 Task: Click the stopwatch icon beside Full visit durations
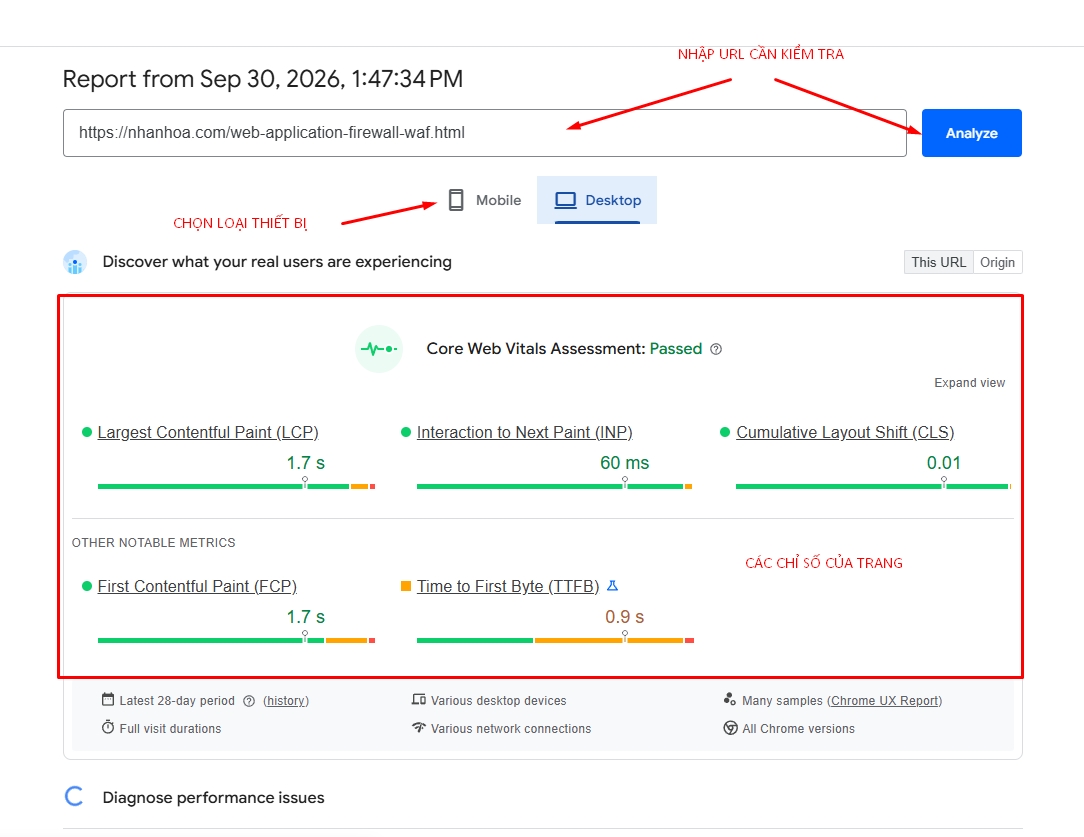pyautogui.click(x=108, y=727)
